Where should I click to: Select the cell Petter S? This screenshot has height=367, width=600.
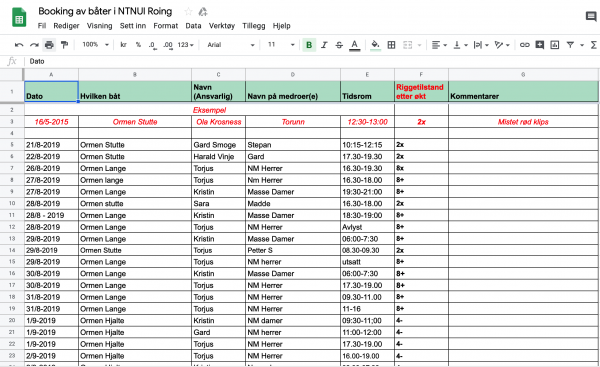tap(293, 250)
